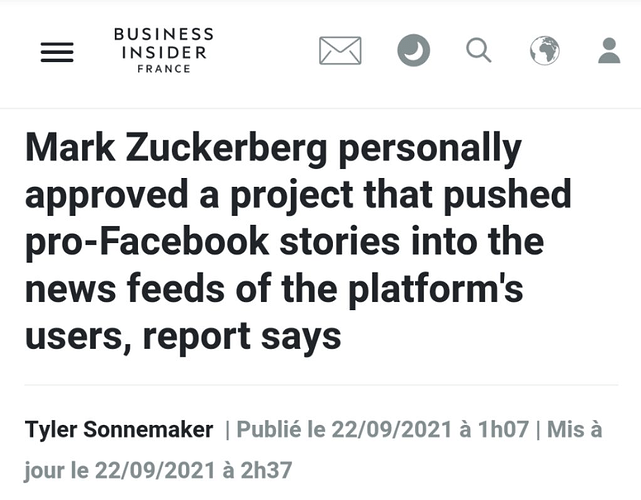Click the newsletter envelope icon
Screen dimensions: 641x500
[340, 50]
